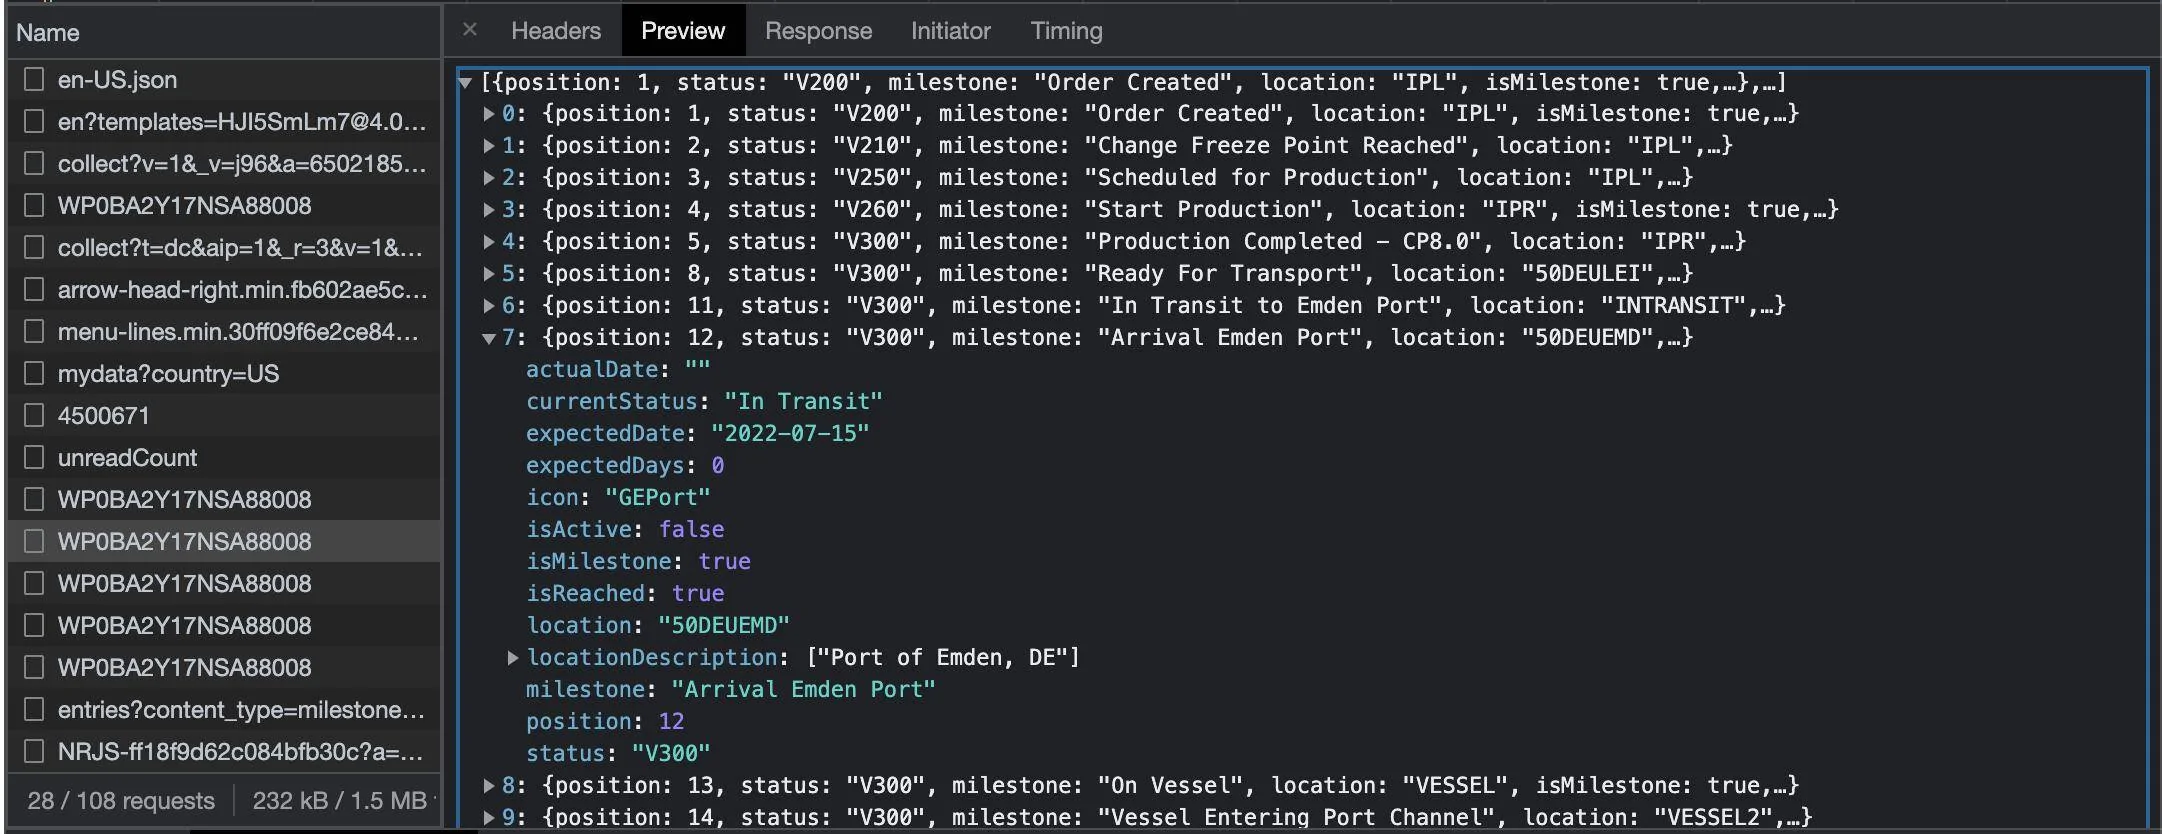Select the unreadCount request row
The height and width of the screenshot is (834, 2162).
224,457
